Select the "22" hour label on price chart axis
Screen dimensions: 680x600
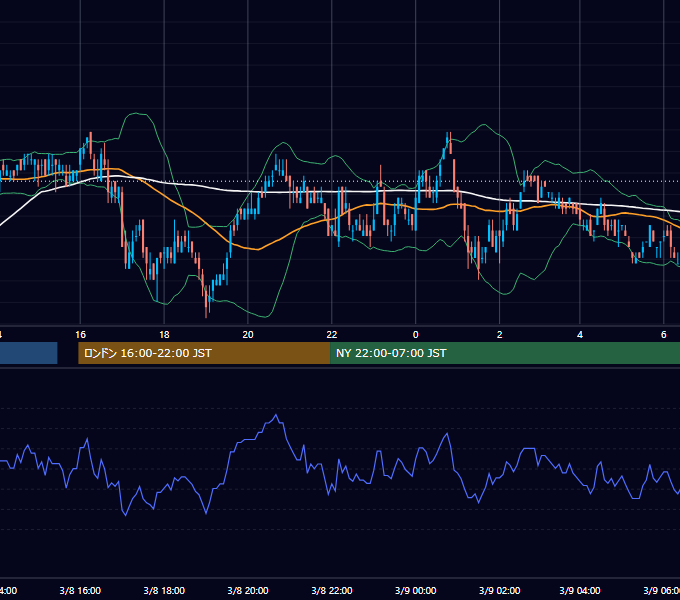tap(331, 335)
